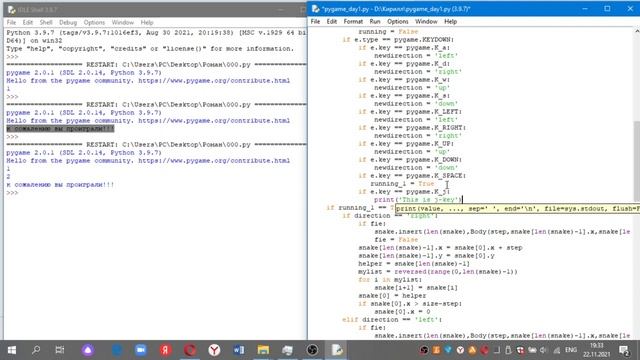Open Debug menu in IDLE Shell
The height and width of the screenshot is (360, 640).
[68, 22]
